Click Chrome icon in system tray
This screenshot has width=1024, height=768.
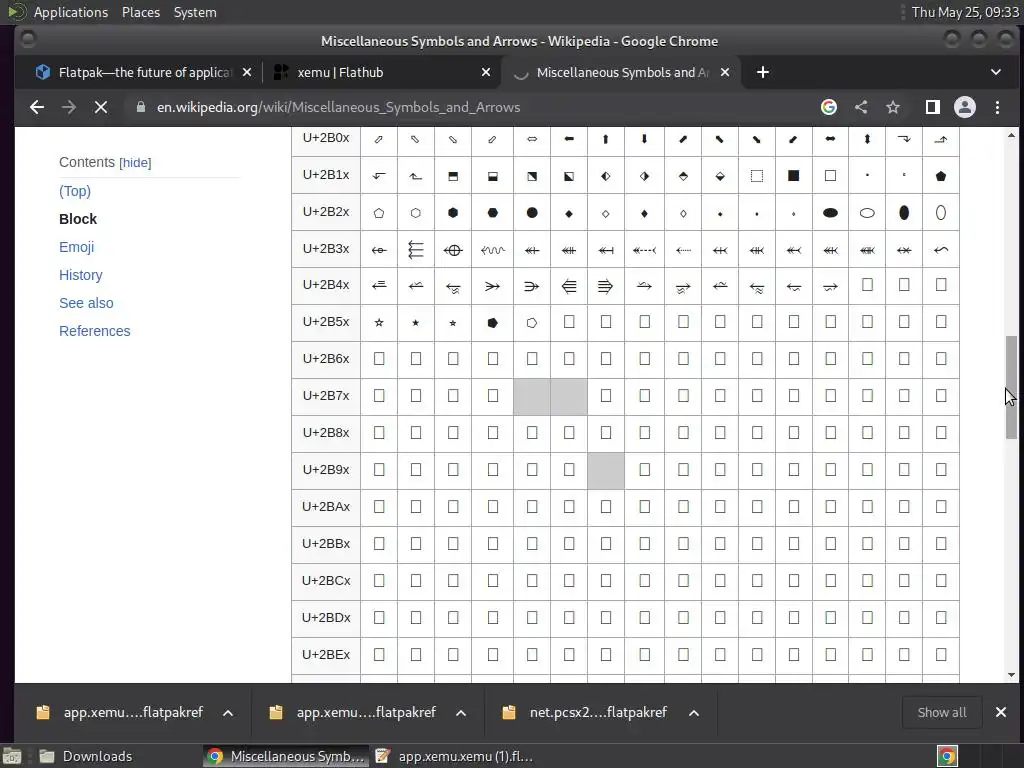(947, 756)
